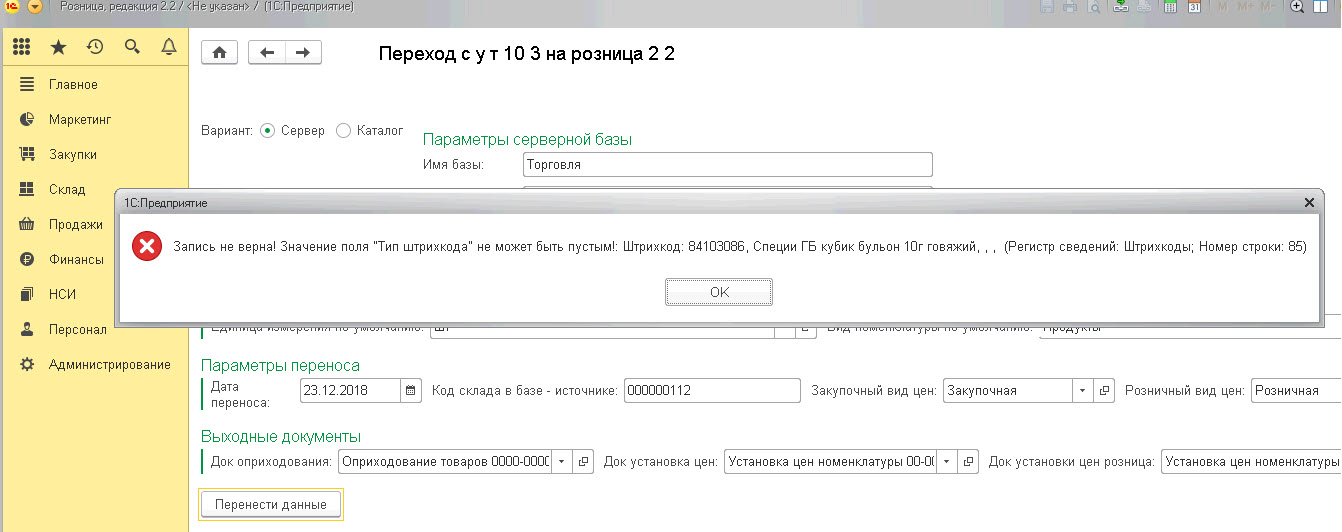Click into the Имя базы field
Image resolution: width=1342 pixels, height=532 pixels.
[727, 165]
